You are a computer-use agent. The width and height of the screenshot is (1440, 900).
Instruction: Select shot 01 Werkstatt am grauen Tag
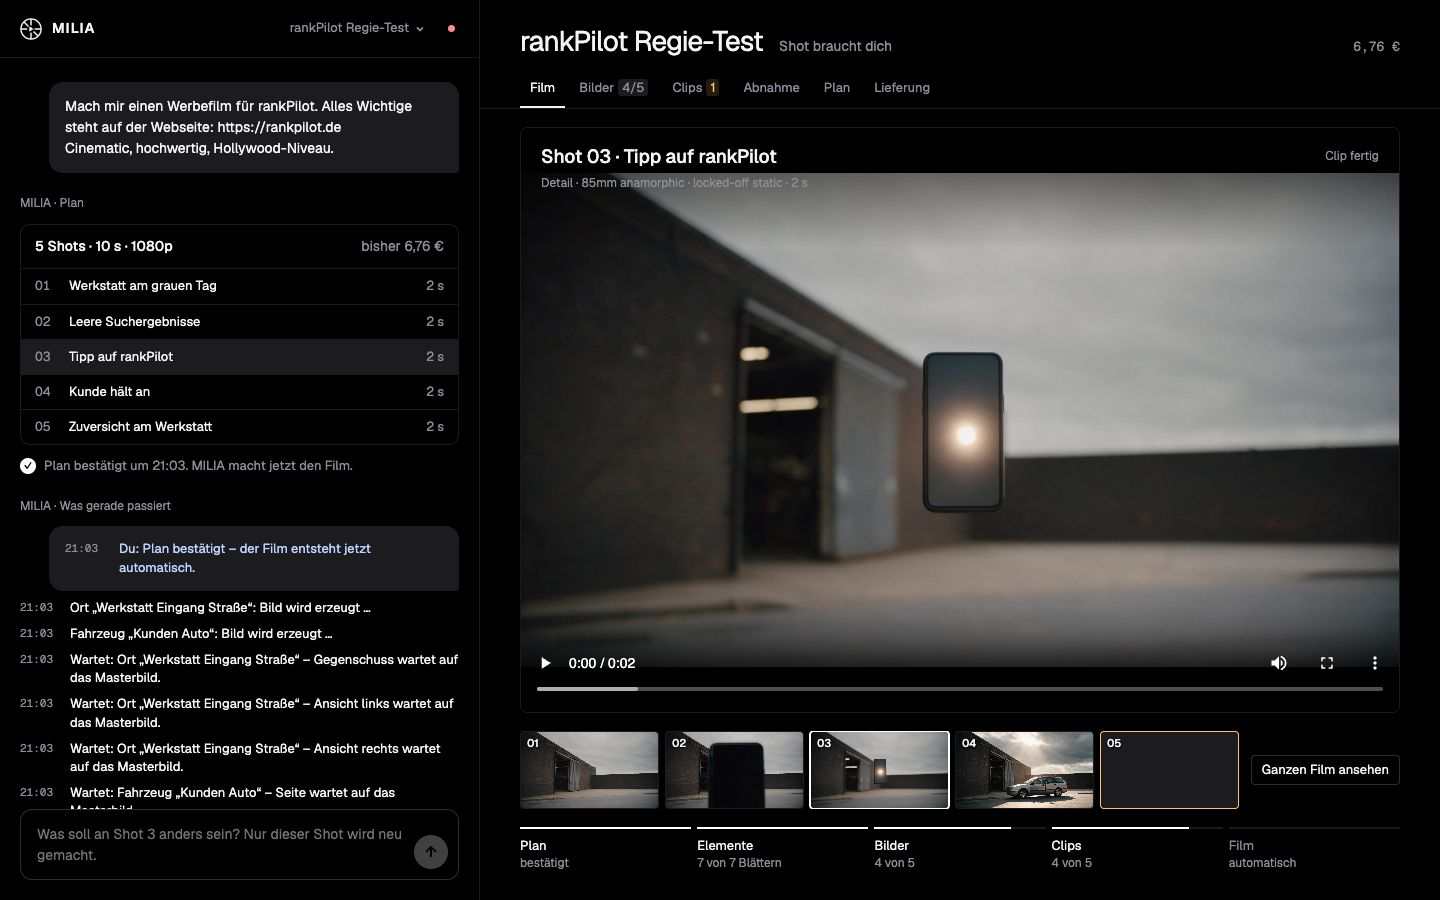pyautogui.click(x=239, y=286)
